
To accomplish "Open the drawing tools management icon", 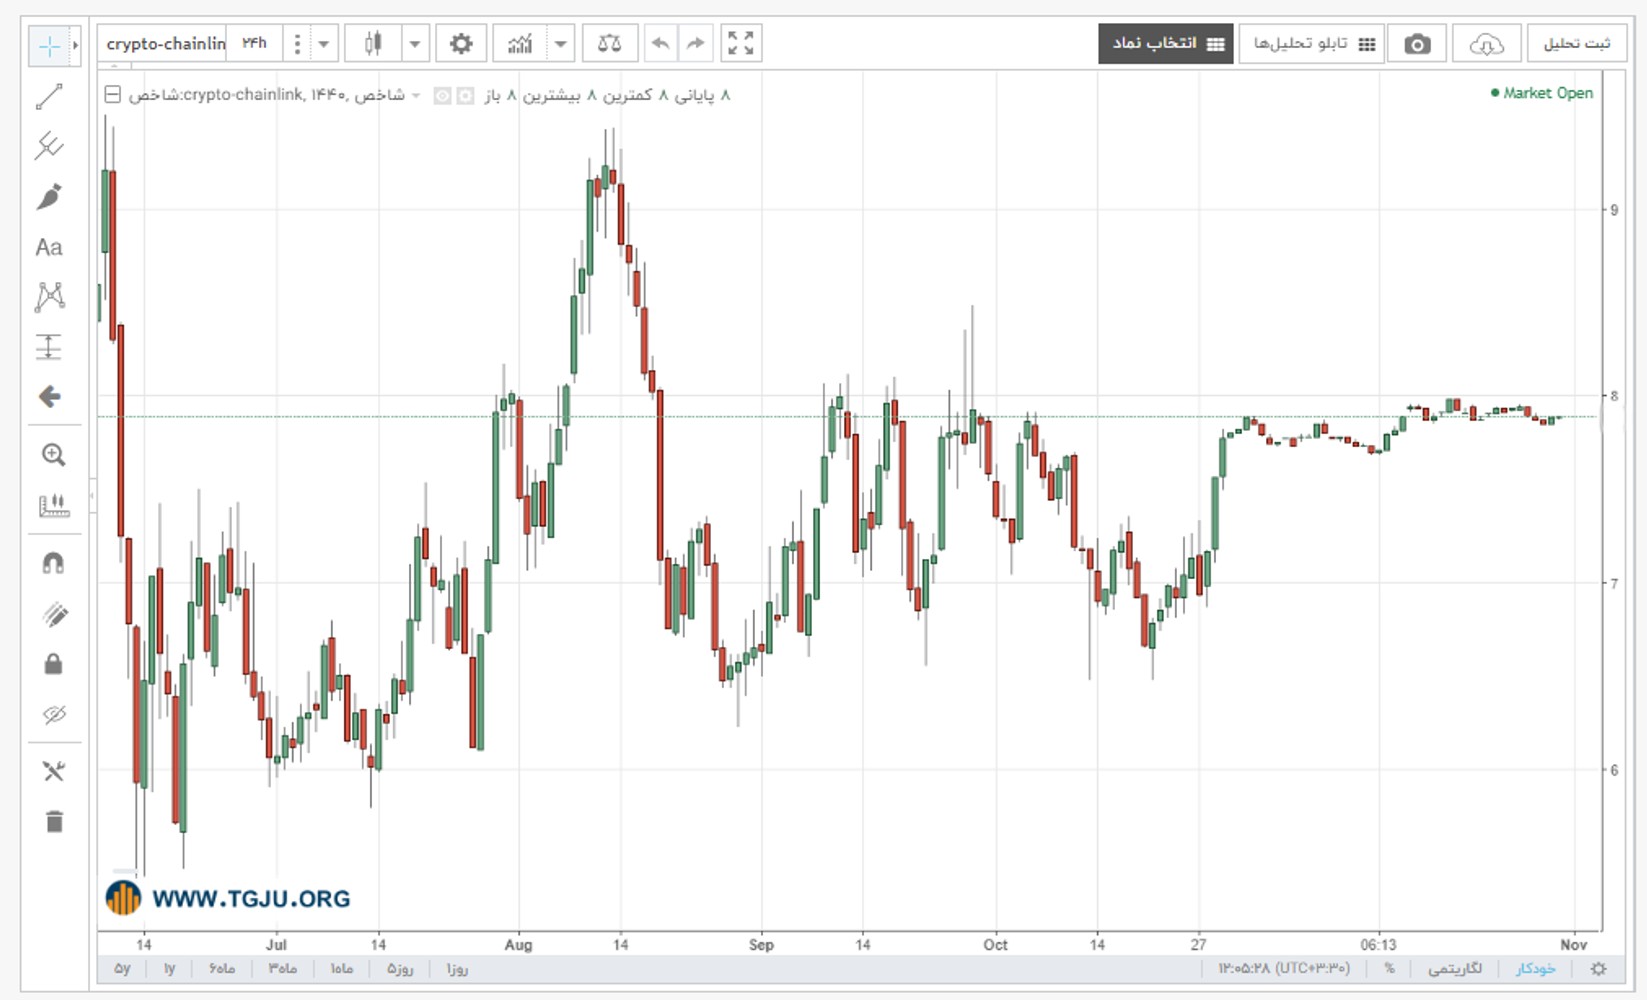I will [x=53, y=771].
